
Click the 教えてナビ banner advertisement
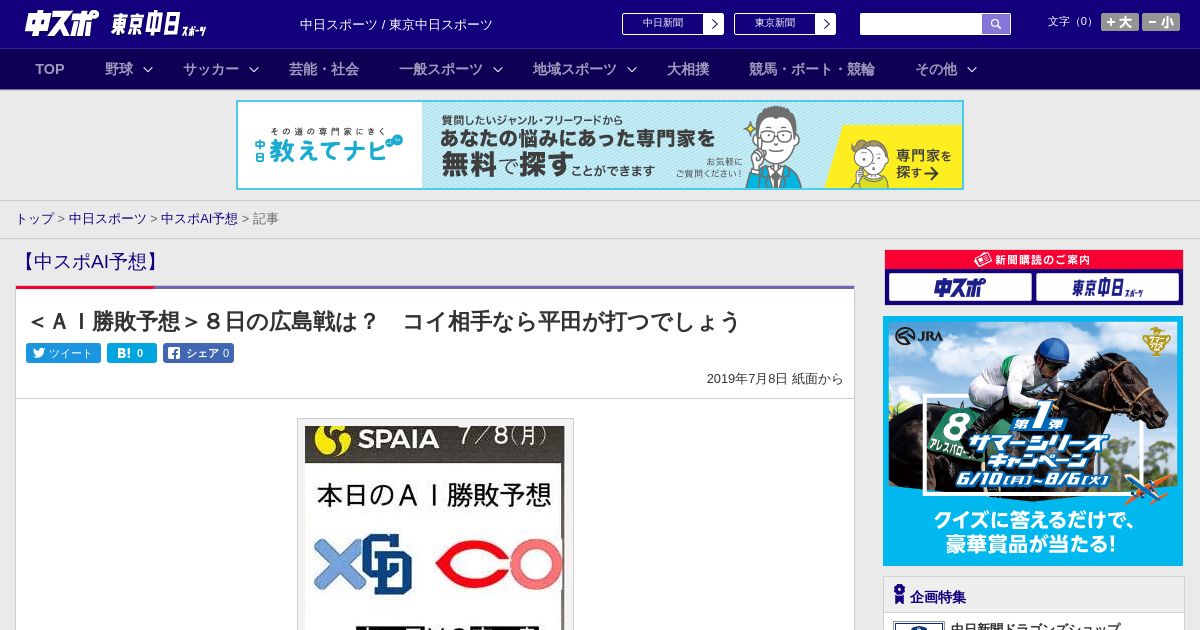tap(600, 145)
